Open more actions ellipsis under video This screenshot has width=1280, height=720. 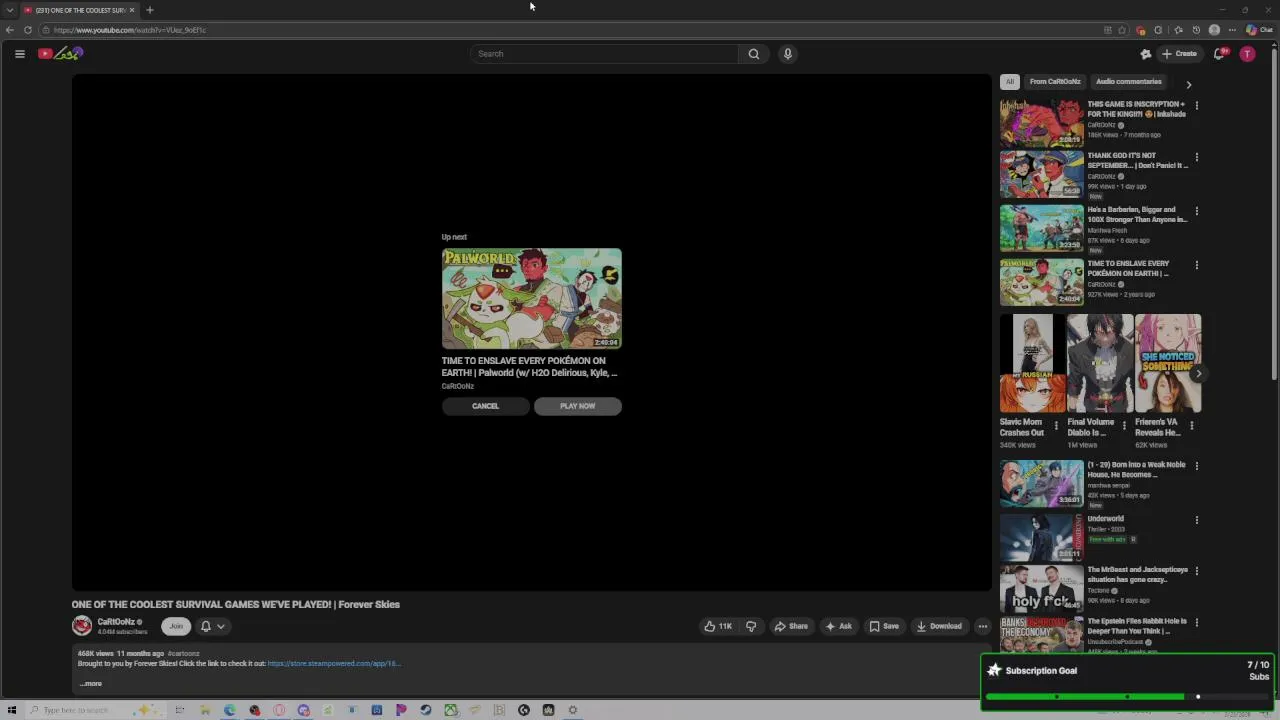[983, 626]
